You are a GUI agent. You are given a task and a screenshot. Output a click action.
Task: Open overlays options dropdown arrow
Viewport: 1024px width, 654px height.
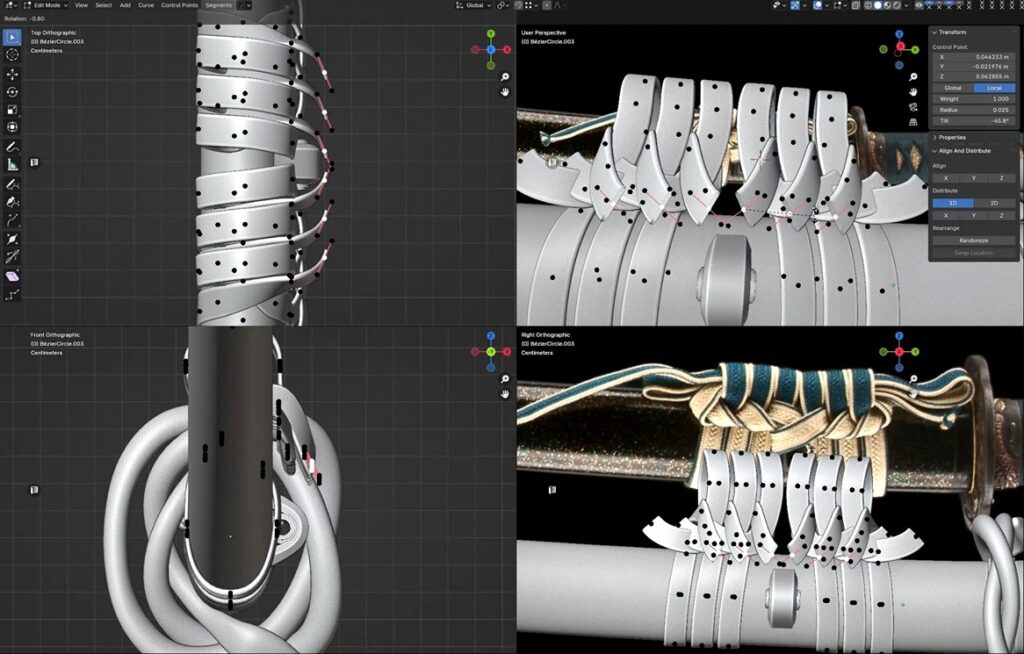click(827, 5)
